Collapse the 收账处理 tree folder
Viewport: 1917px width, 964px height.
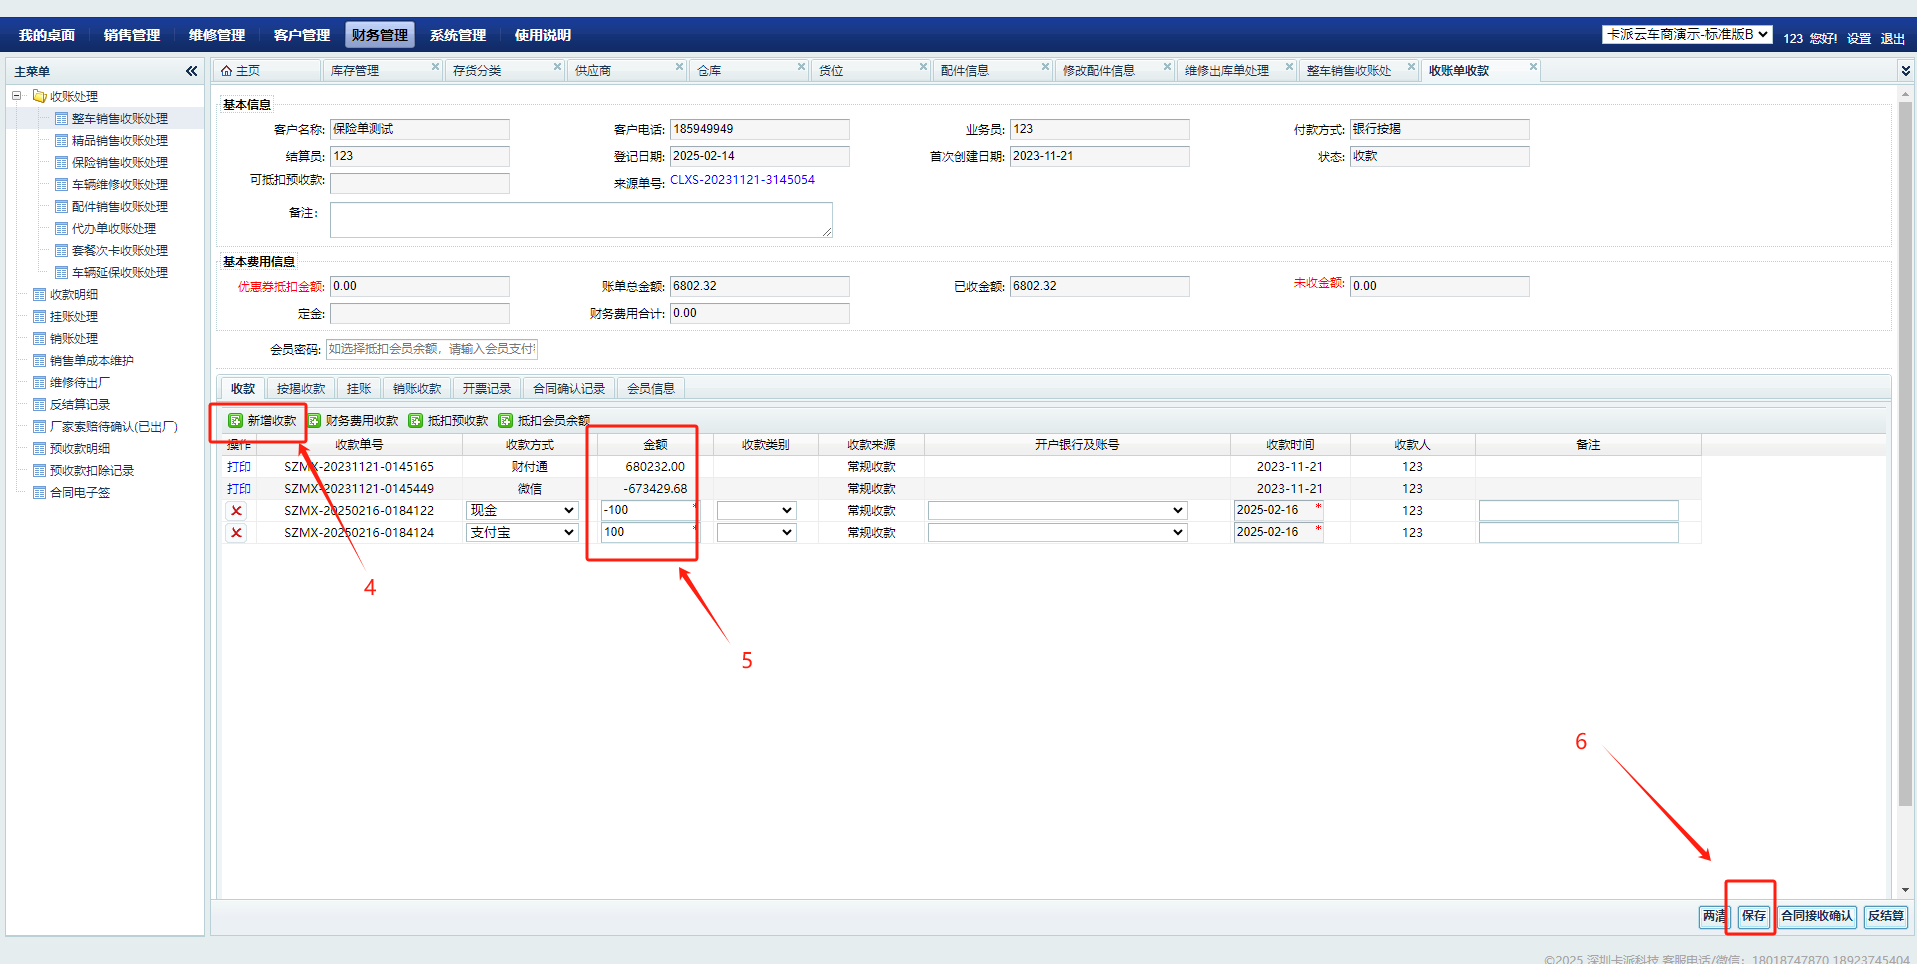pyautogui.click(x=17, y=96)
